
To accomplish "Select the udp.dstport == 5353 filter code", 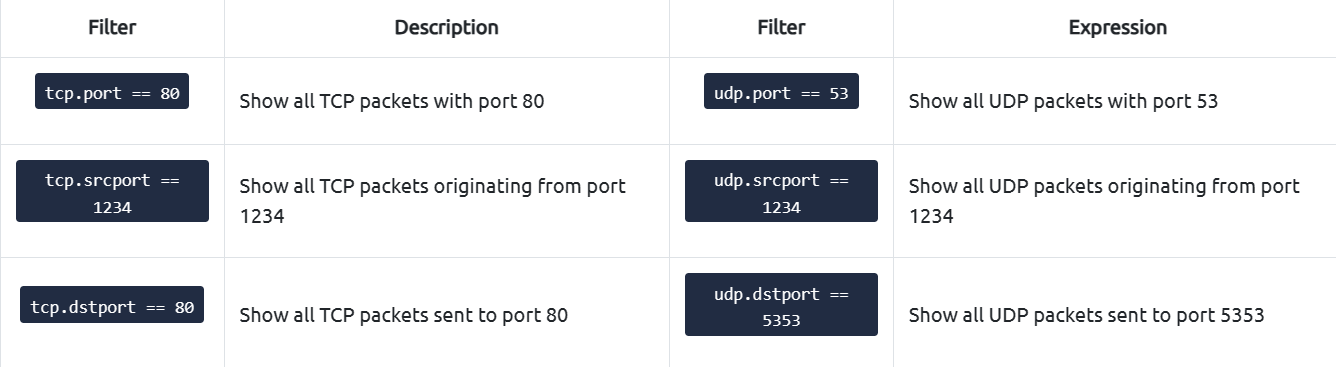I will [781, 304].
